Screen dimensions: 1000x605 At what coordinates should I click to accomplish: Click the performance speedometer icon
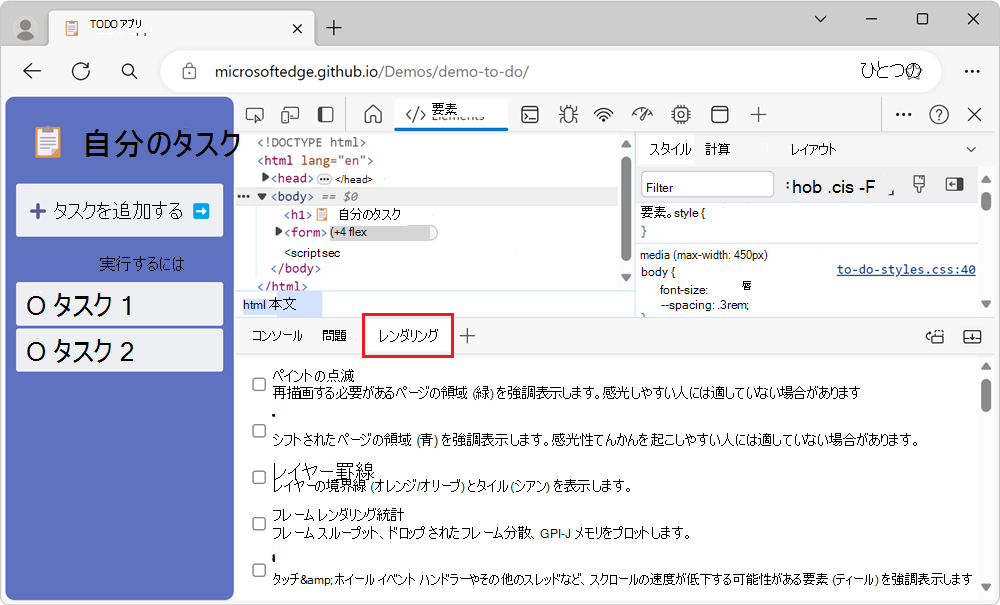coord(641,115)
